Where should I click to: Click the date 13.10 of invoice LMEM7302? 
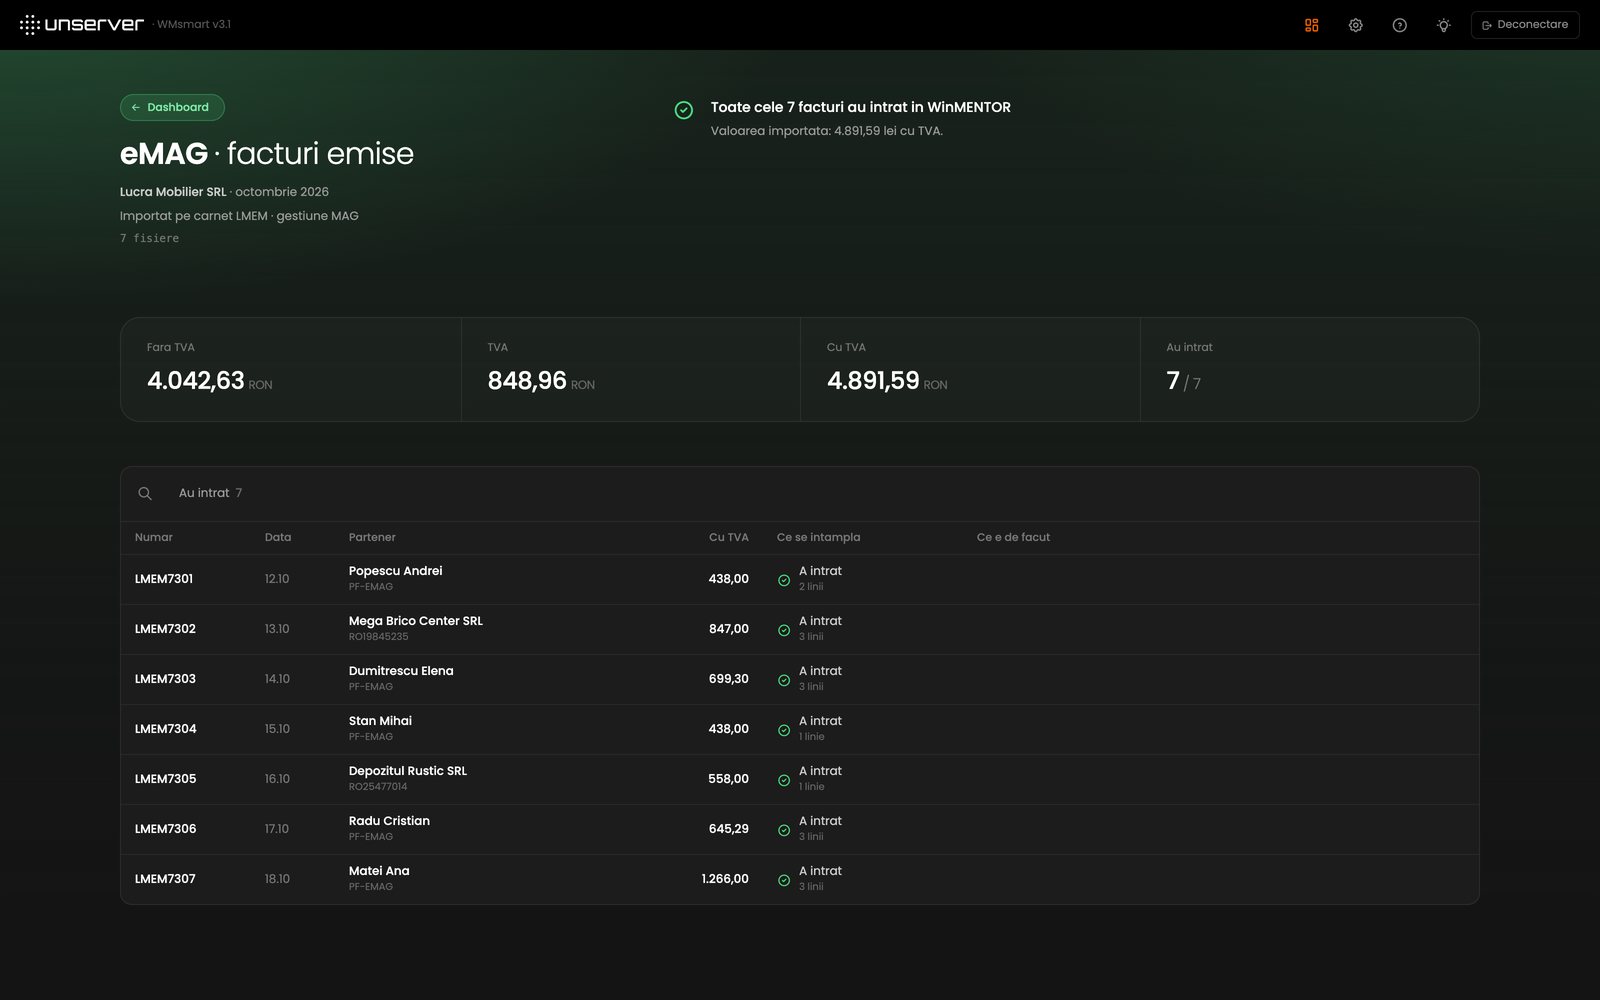[277, 629]
